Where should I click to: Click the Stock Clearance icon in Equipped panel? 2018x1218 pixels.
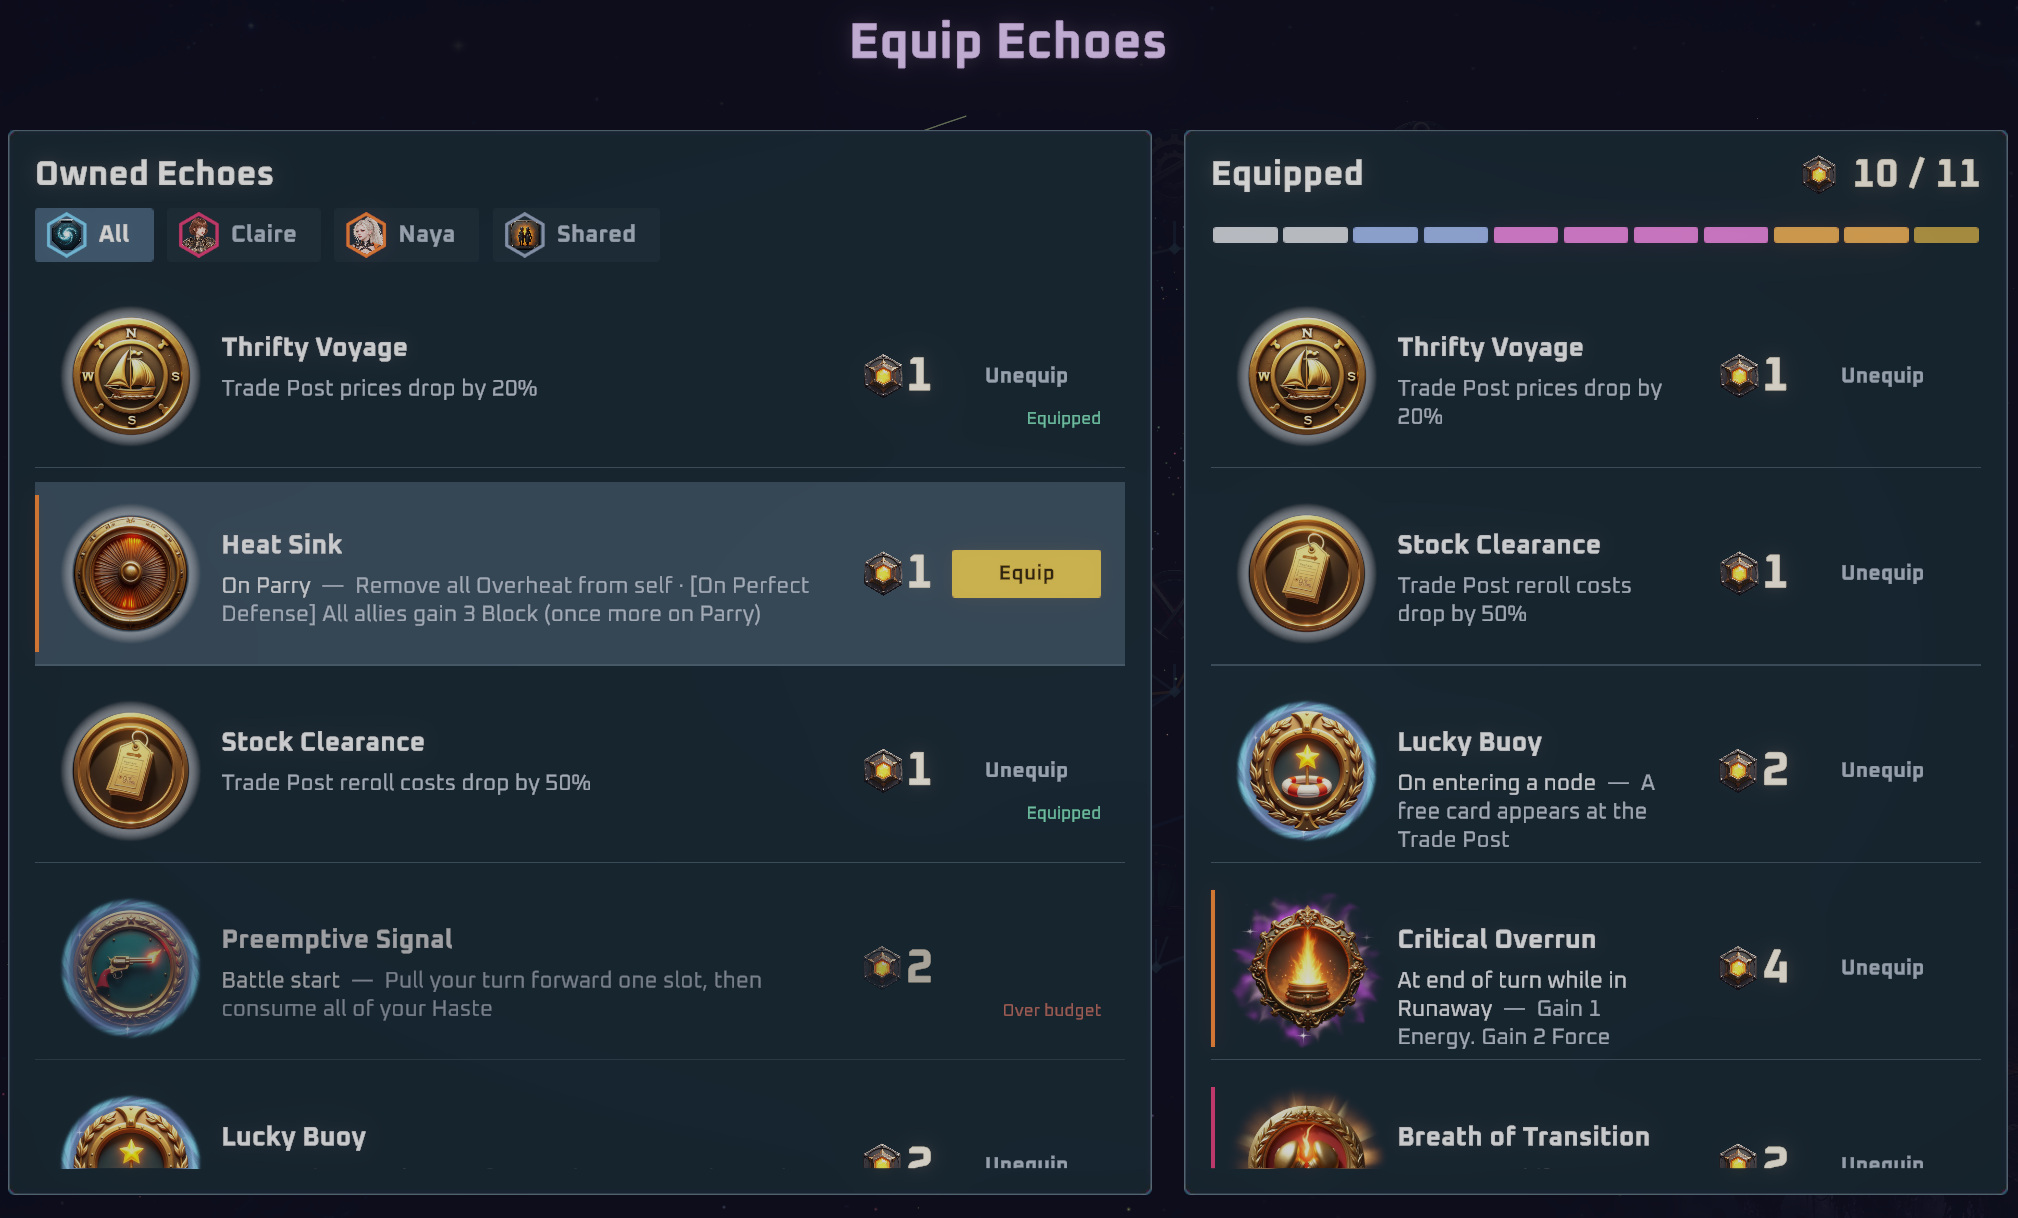(1307, 573)
